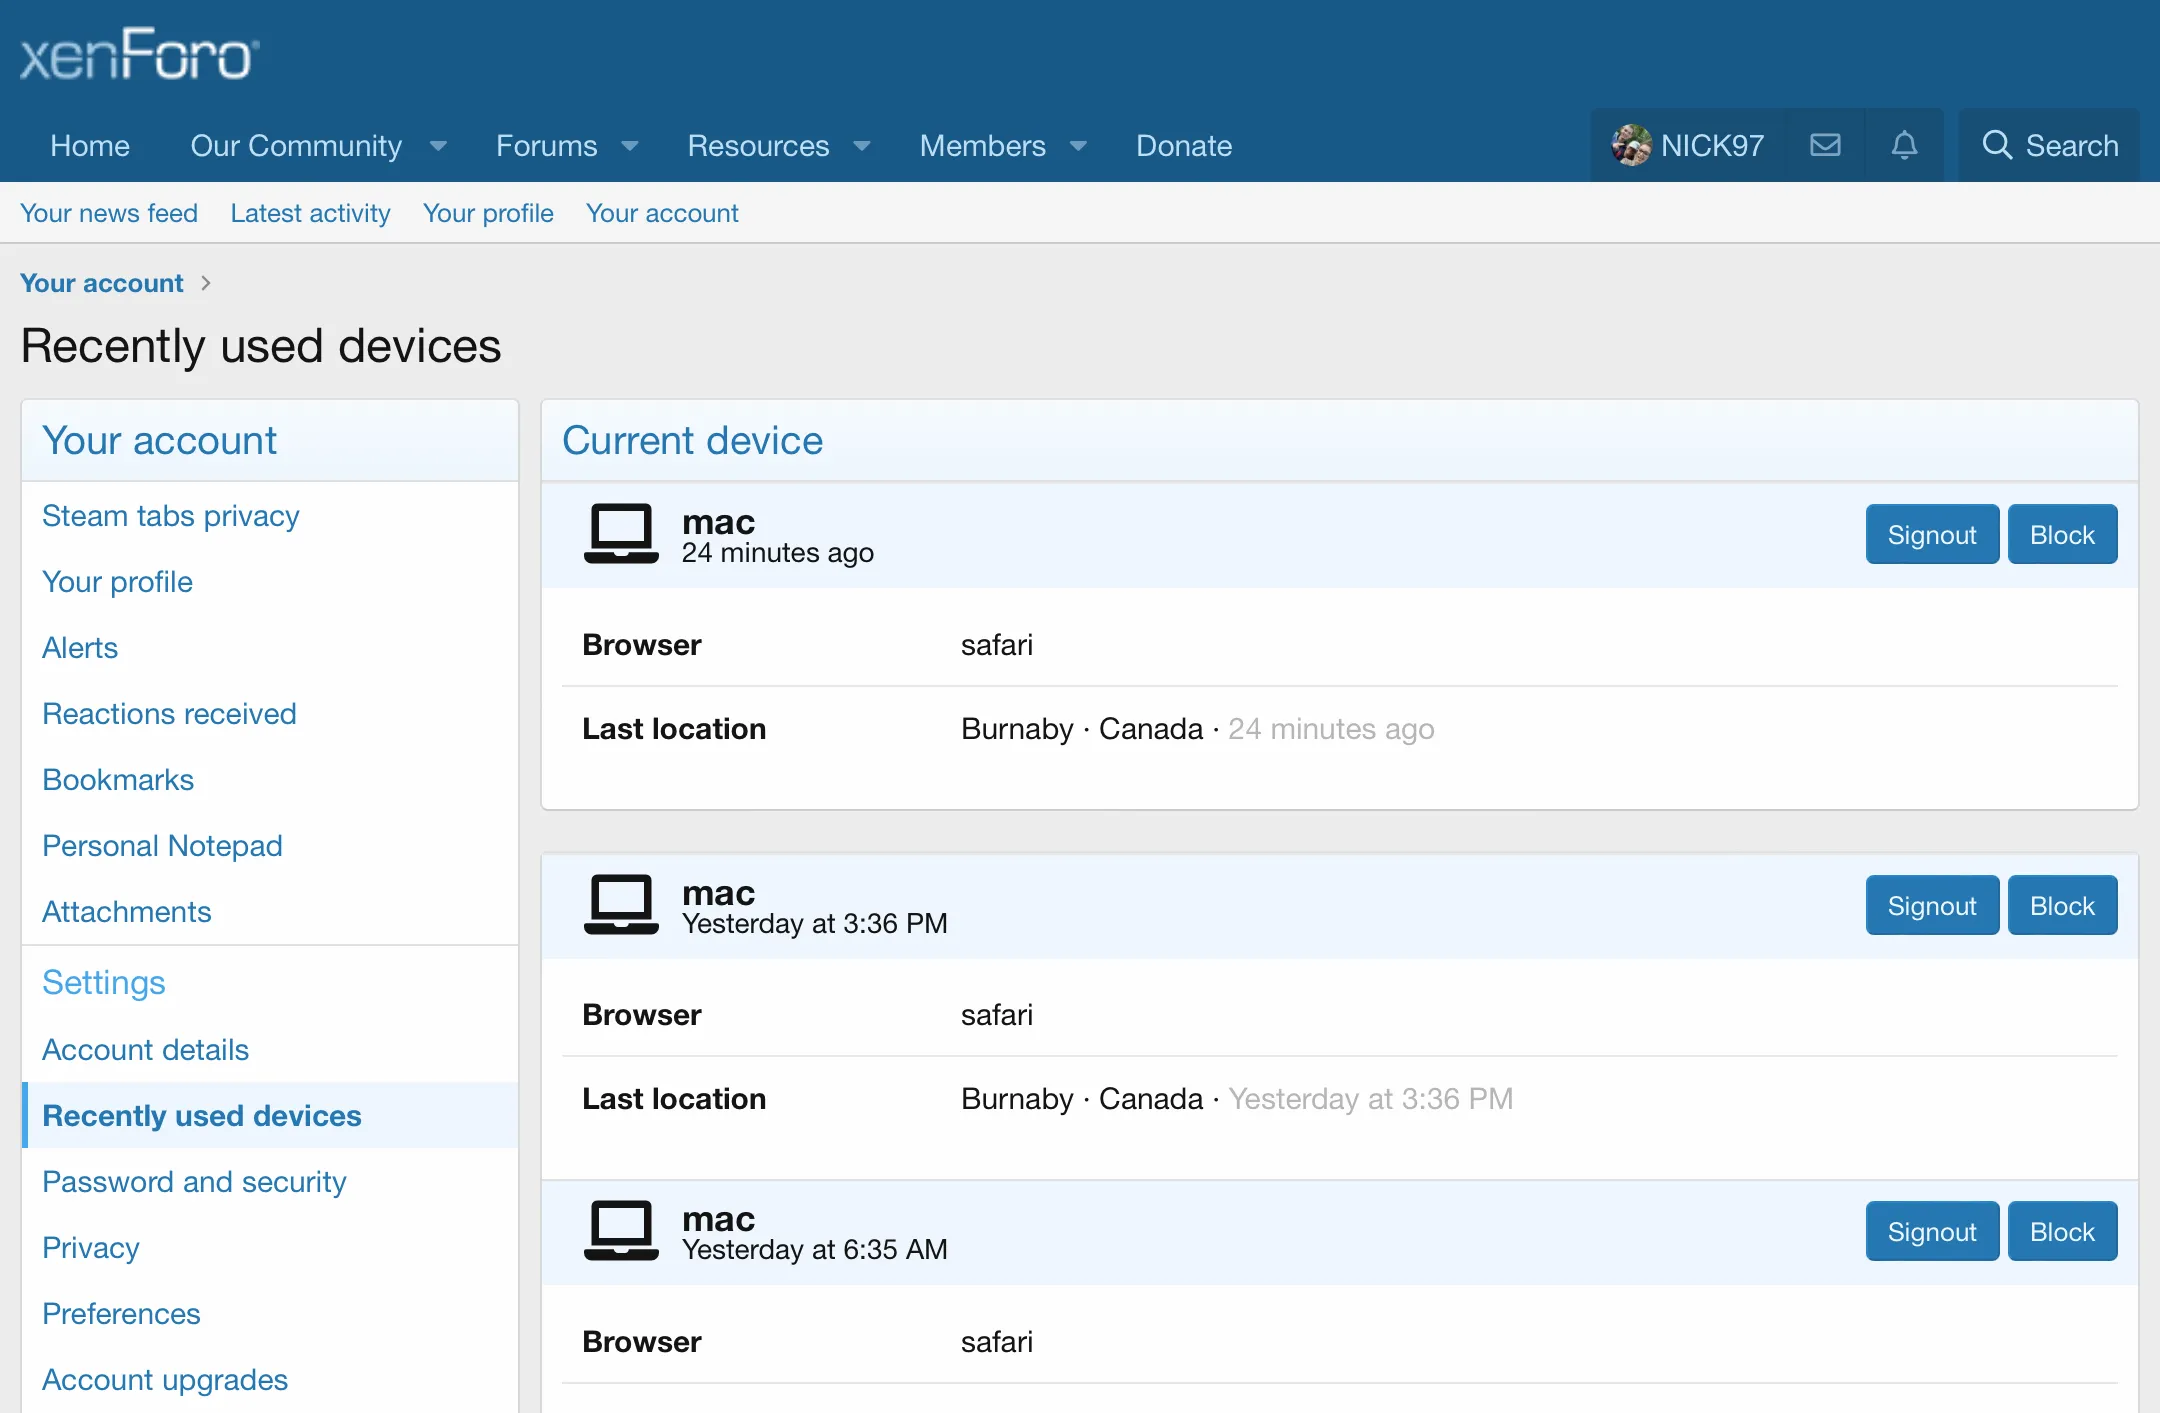Click laptop icon for 3:36 PM device
This screenshot has height=1413, width=2160.
click(x=621, y=905)
